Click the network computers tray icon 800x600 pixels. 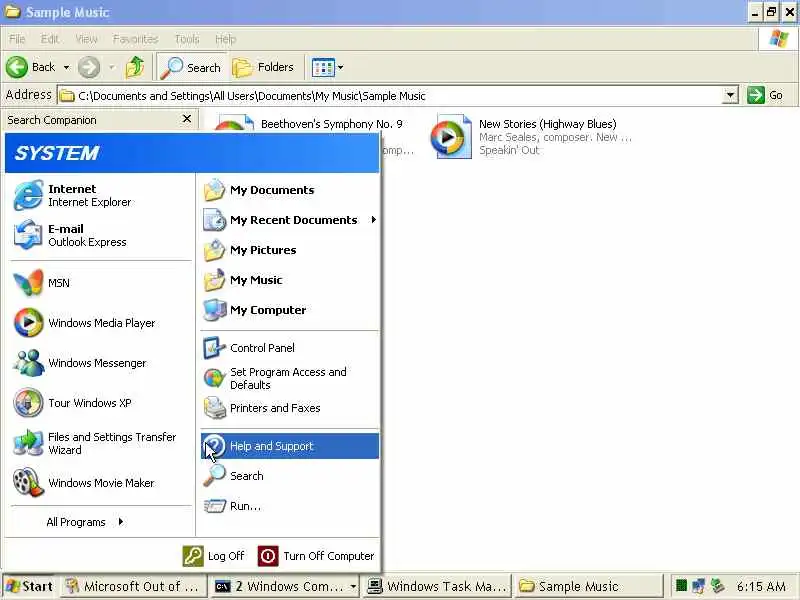[699, 585]
